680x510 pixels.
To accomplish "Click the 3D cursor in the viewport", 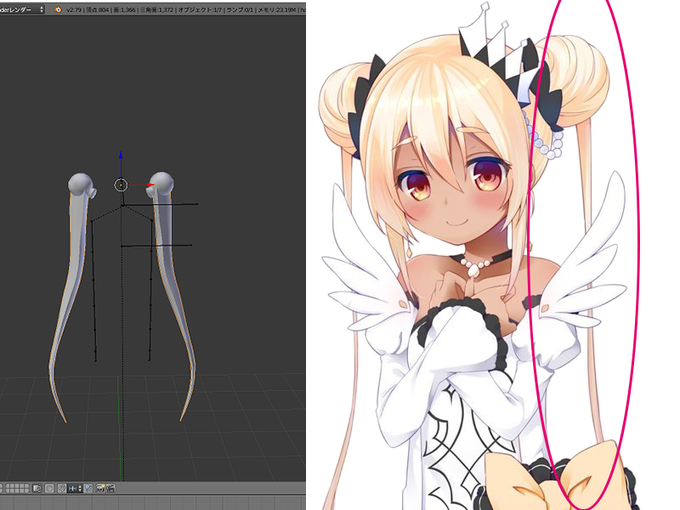I will coord(121,185).
